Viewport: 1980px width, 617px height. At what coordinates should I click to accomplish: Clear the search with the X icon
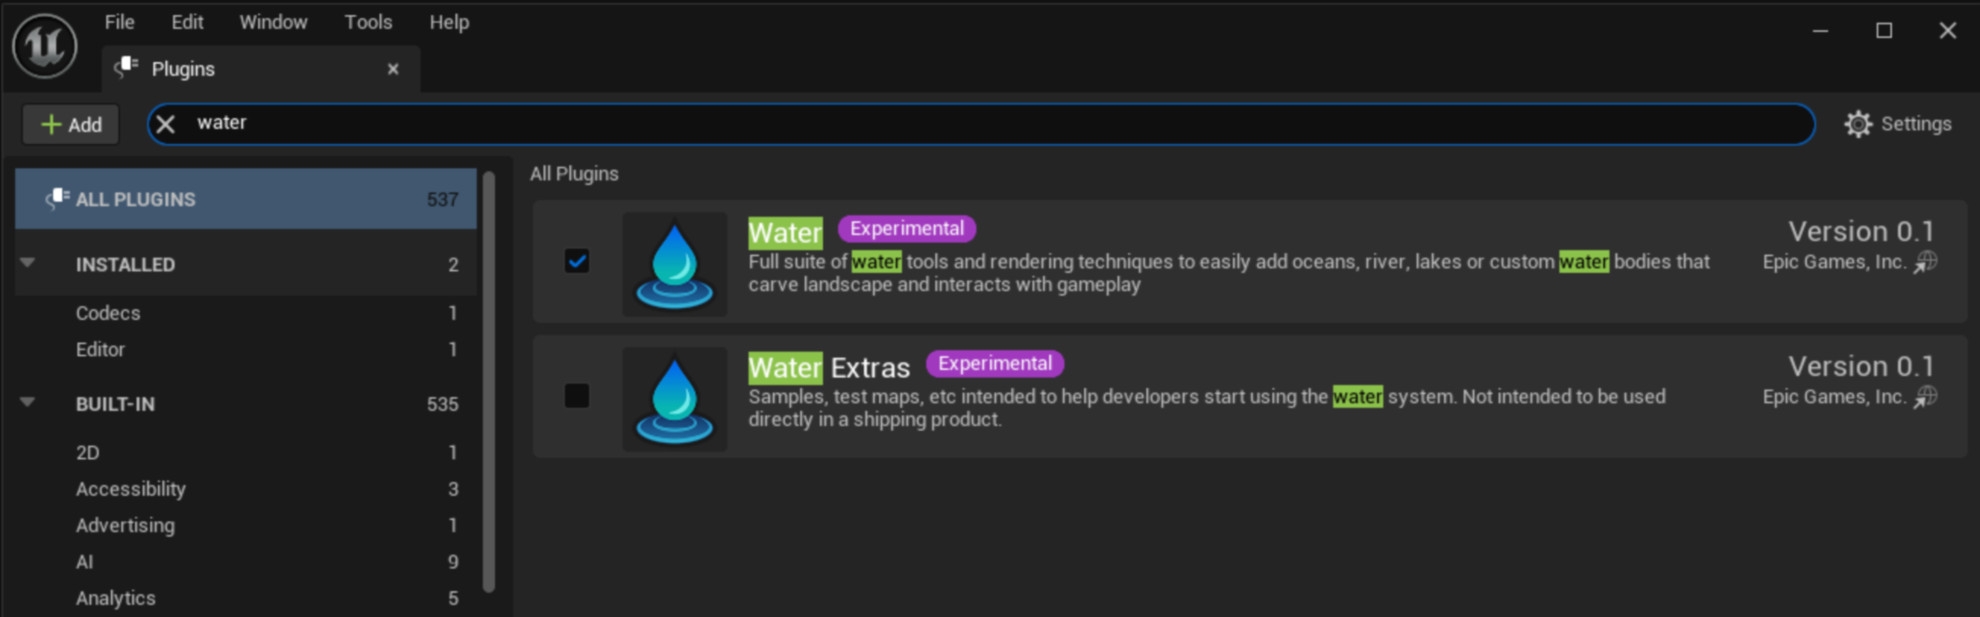(166, 124)
